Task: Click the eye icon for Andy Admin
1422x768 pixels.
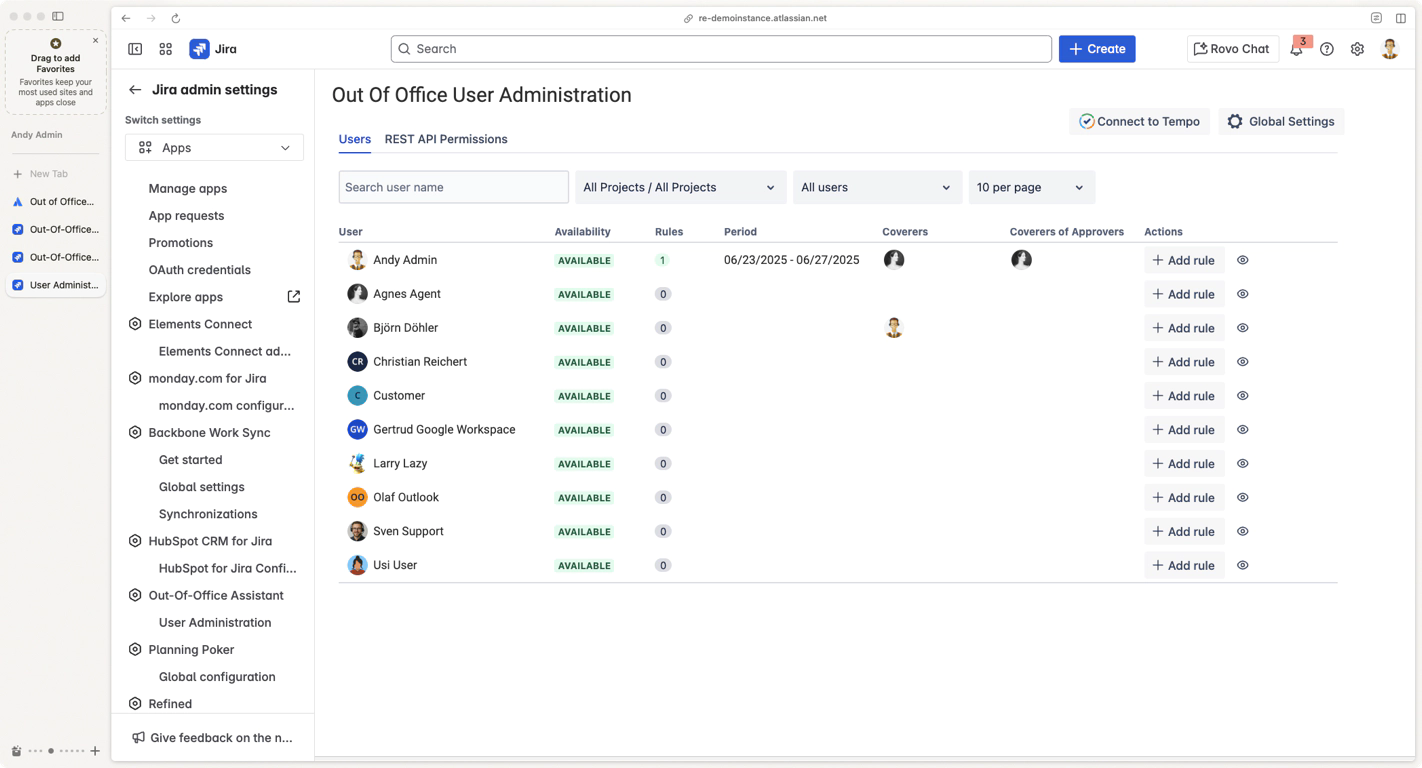Action: point(1243,260)
